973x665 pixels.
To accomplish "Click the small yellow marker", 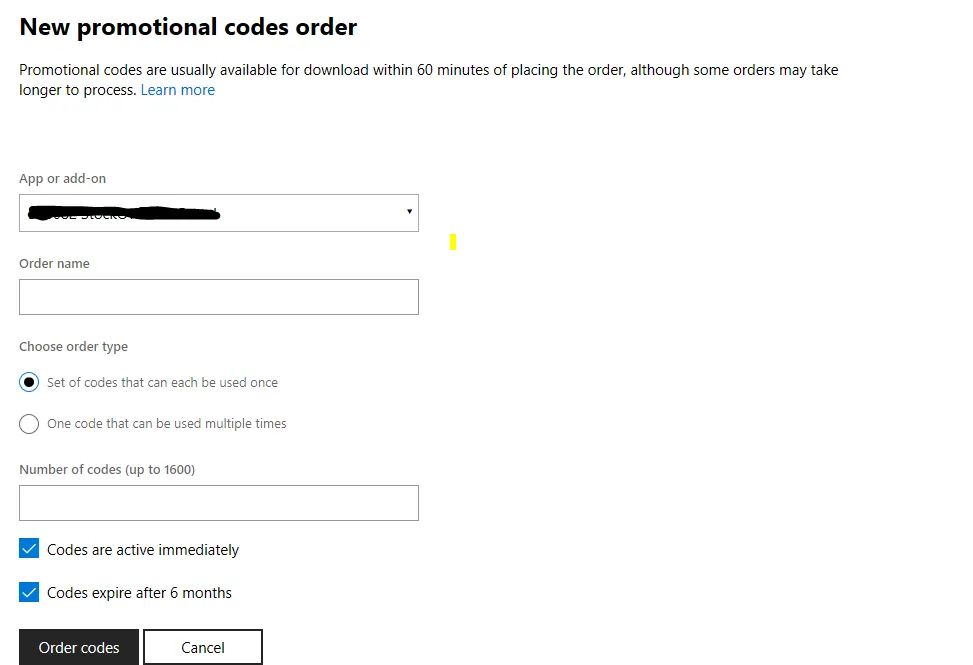I will point(453,241).
